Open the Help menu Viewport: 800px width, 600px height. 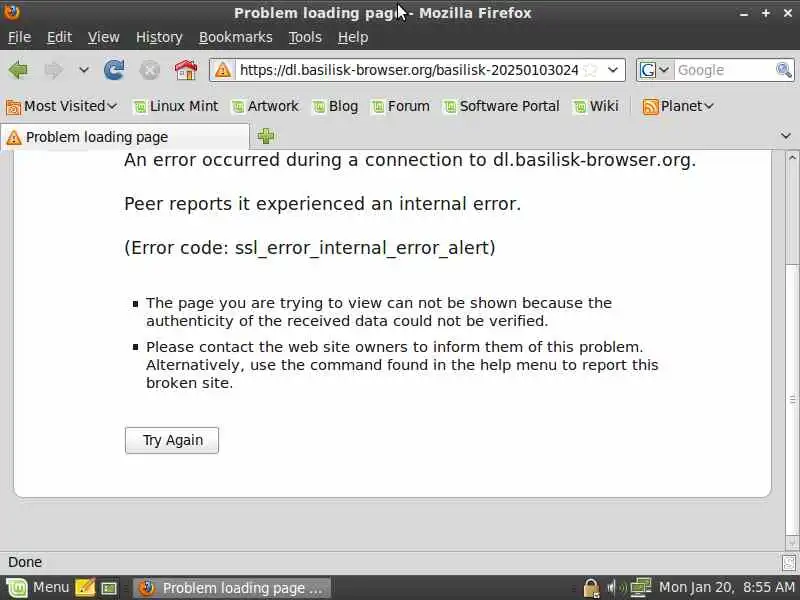pos(353,37)
